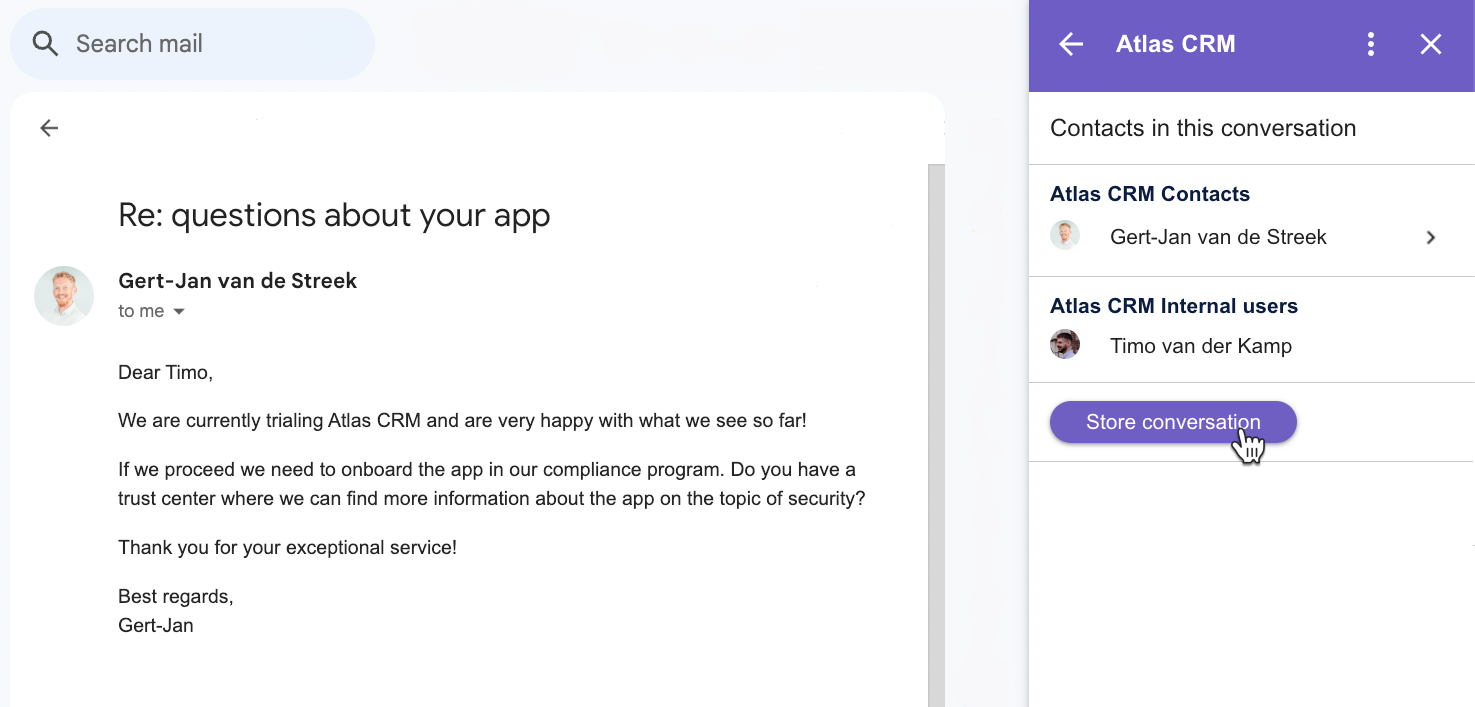Go back to inbox using the email back arrow
The image size is (1475, 707).
[49, 128]
